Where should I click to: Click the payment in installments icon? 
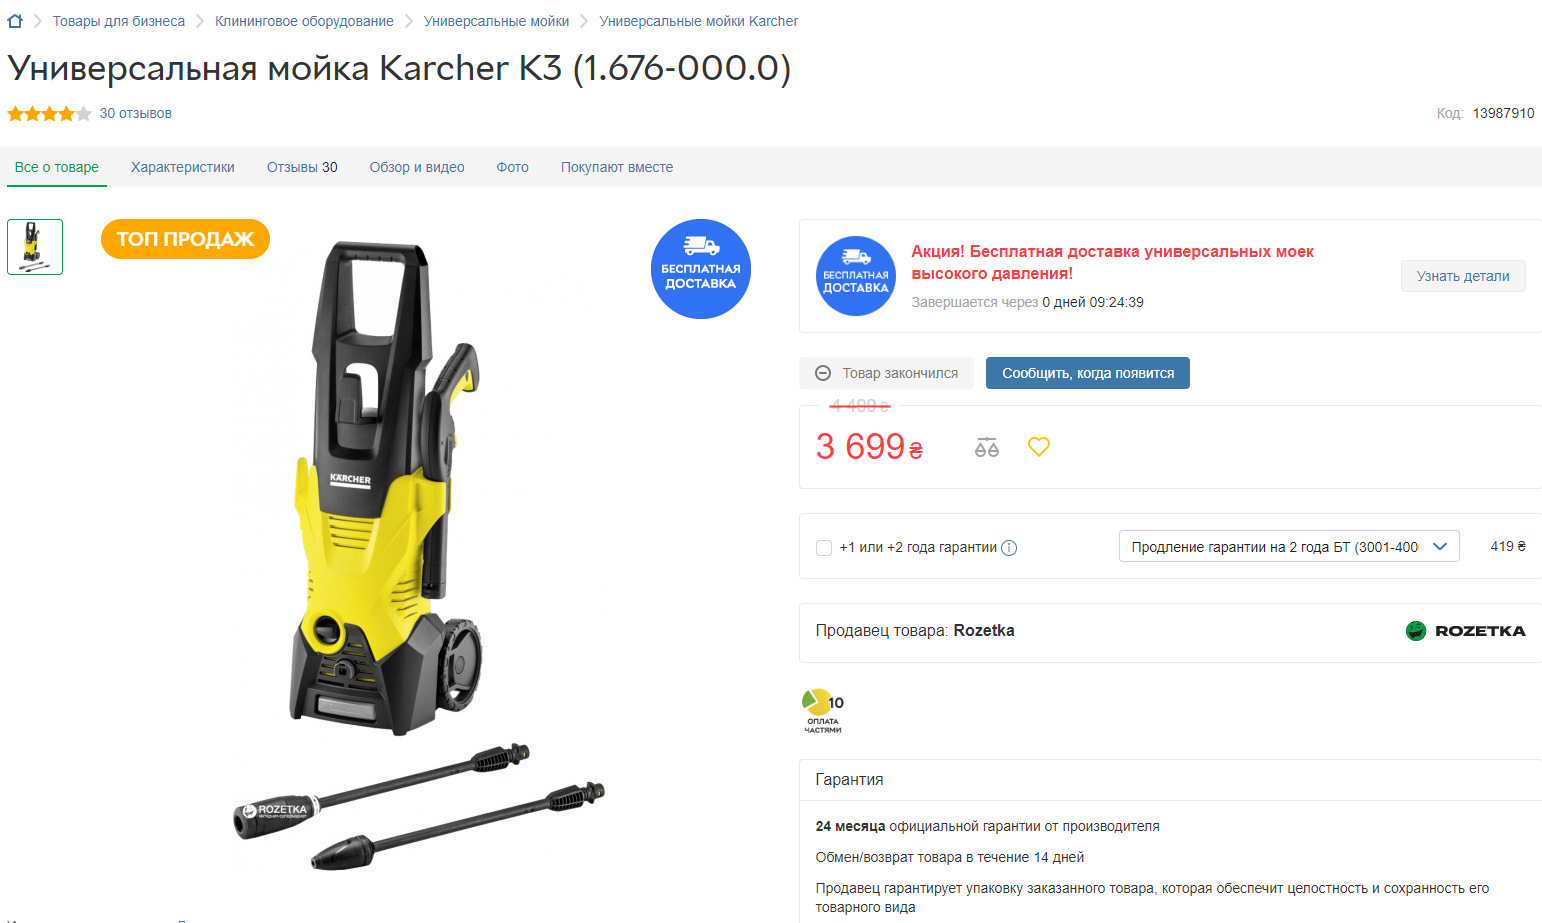[x=823, y=711]
